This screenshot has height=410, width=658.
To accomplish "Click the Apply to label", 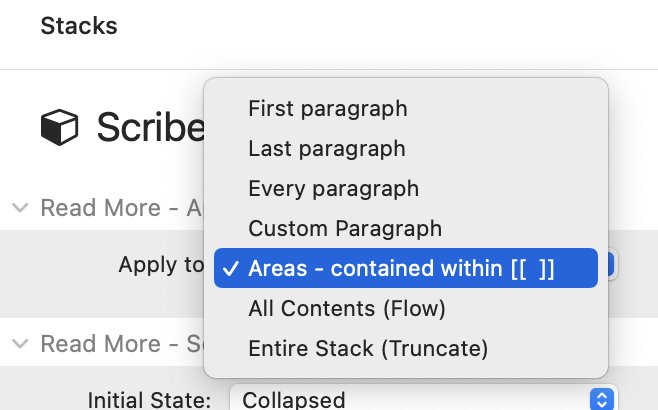I will tap(161, 265).
